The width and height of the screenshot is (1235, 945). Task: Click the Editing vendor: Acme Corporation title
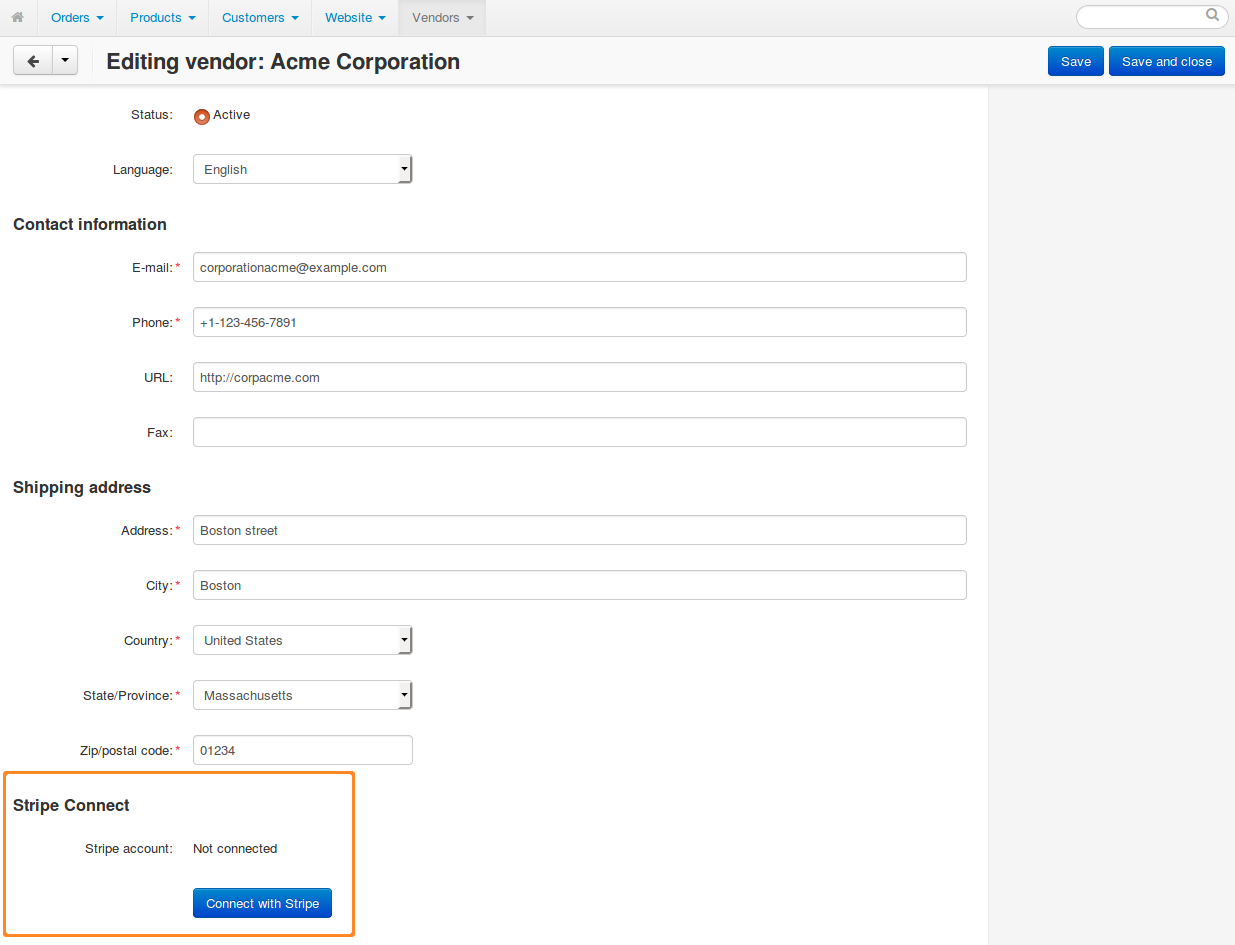click(283, 61)
